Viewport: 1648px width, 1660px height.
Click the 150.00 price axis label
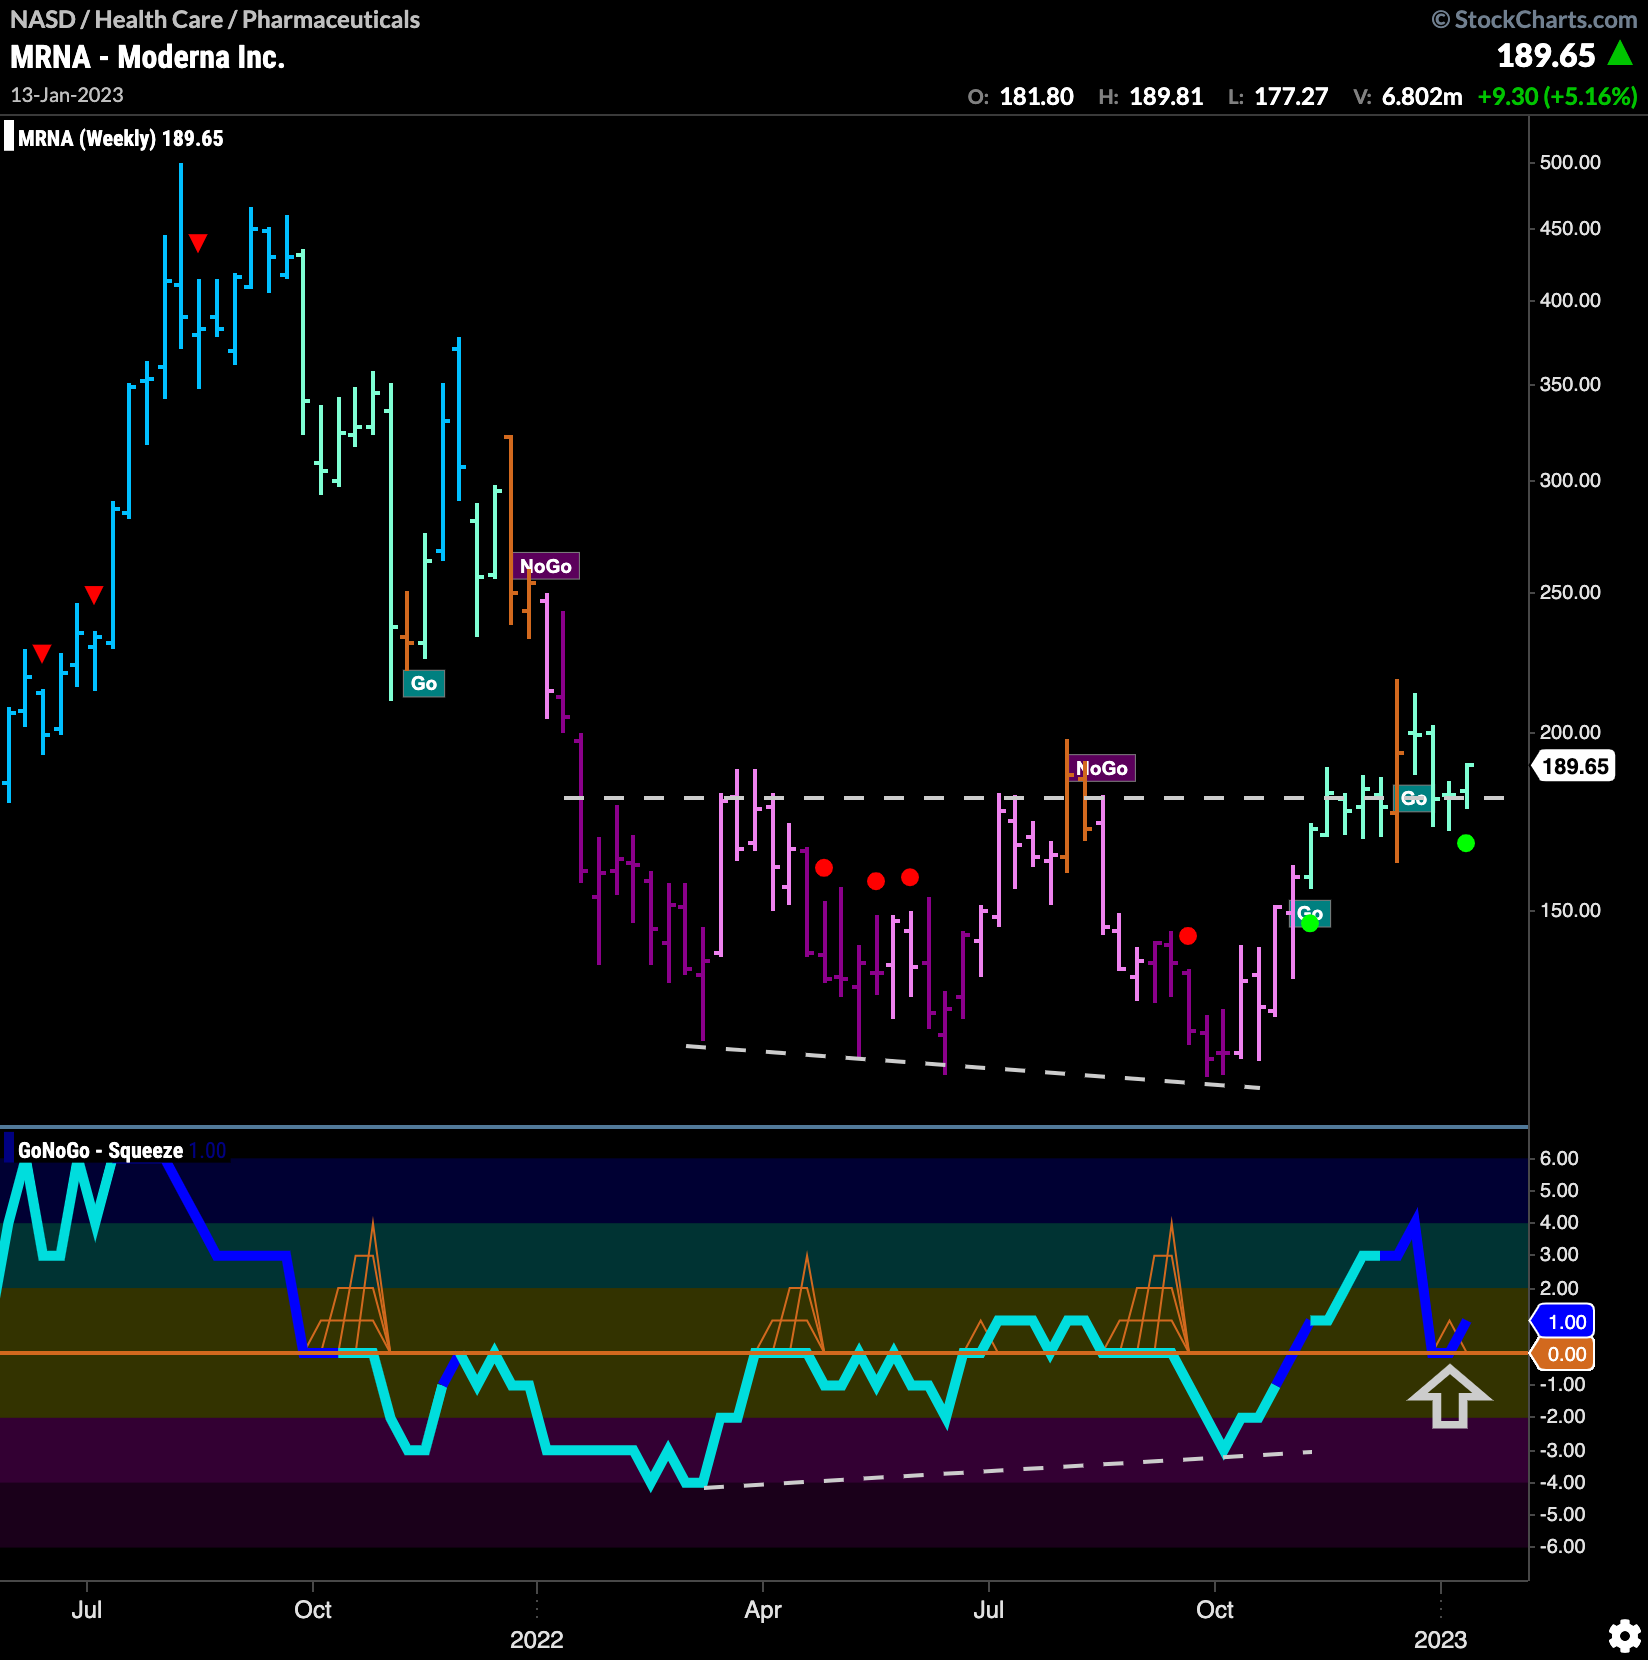point(1570,910)
